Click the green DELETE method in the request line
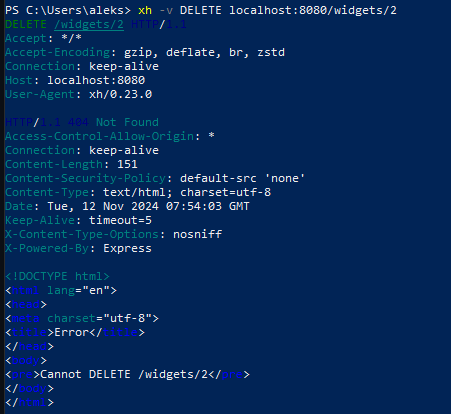Screen dimensions: 451x414 click(26, 24)
